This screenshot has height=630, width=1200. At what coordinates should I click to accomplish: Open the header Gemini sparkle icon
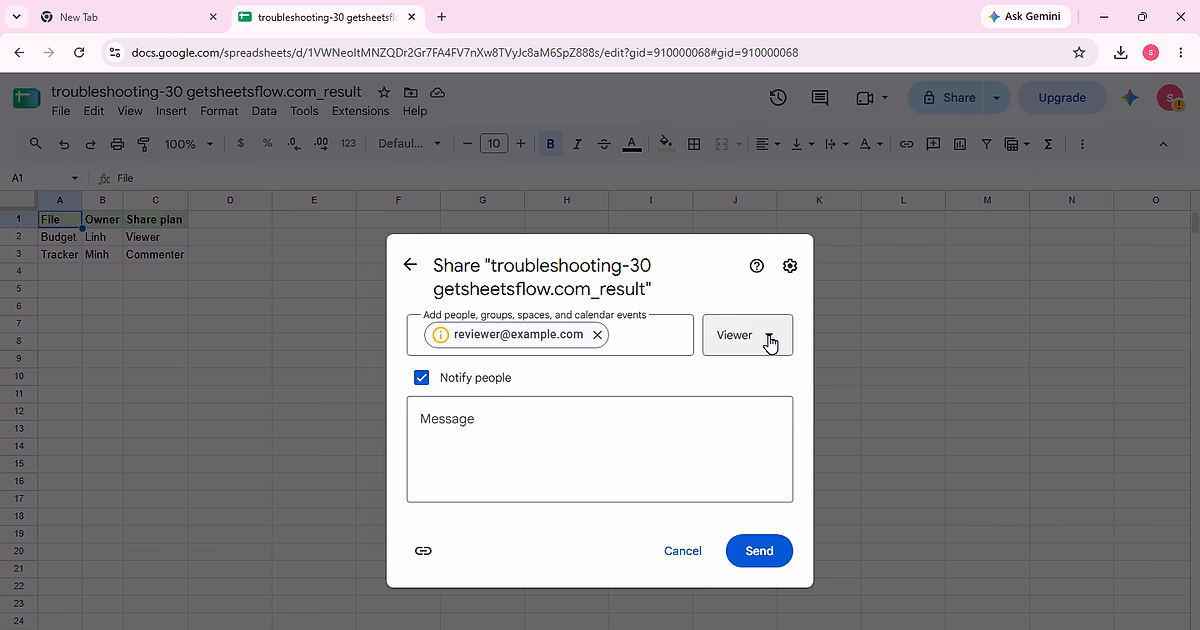click(1130, 97)
